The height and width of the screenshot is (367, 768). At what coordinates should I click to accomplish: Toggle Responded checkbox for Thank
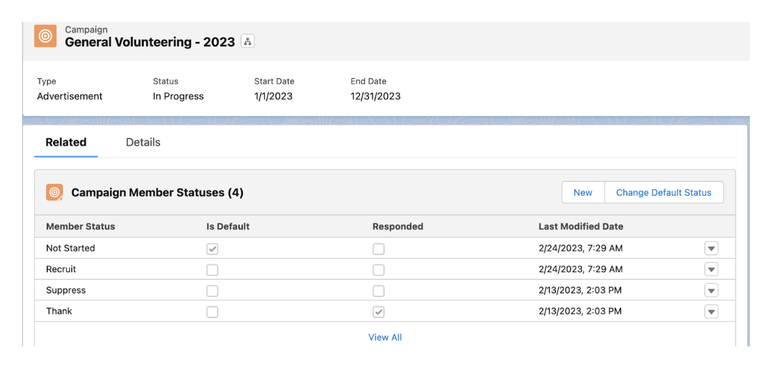point(378,312)
